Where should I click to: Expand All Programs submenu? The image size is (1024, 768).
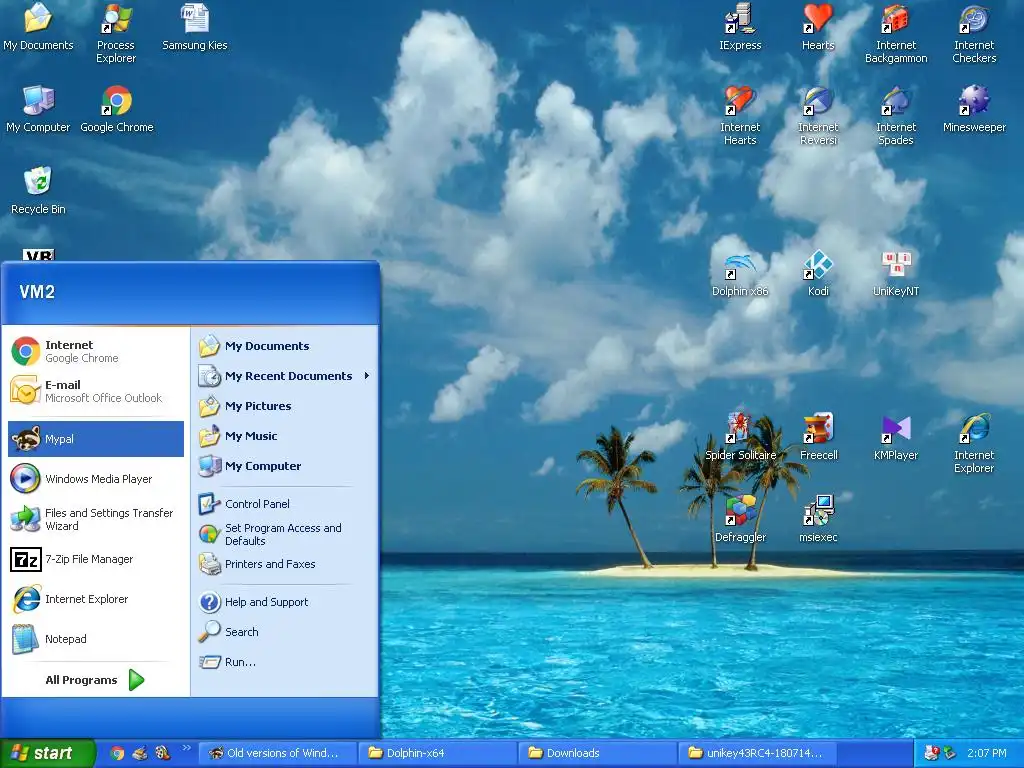95,680
